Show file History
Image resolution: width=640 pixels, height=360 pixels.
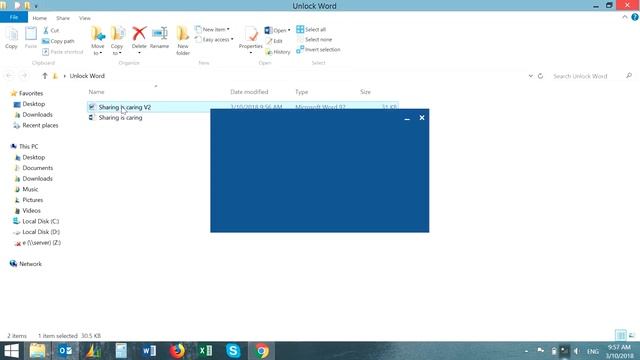[278, 52]
